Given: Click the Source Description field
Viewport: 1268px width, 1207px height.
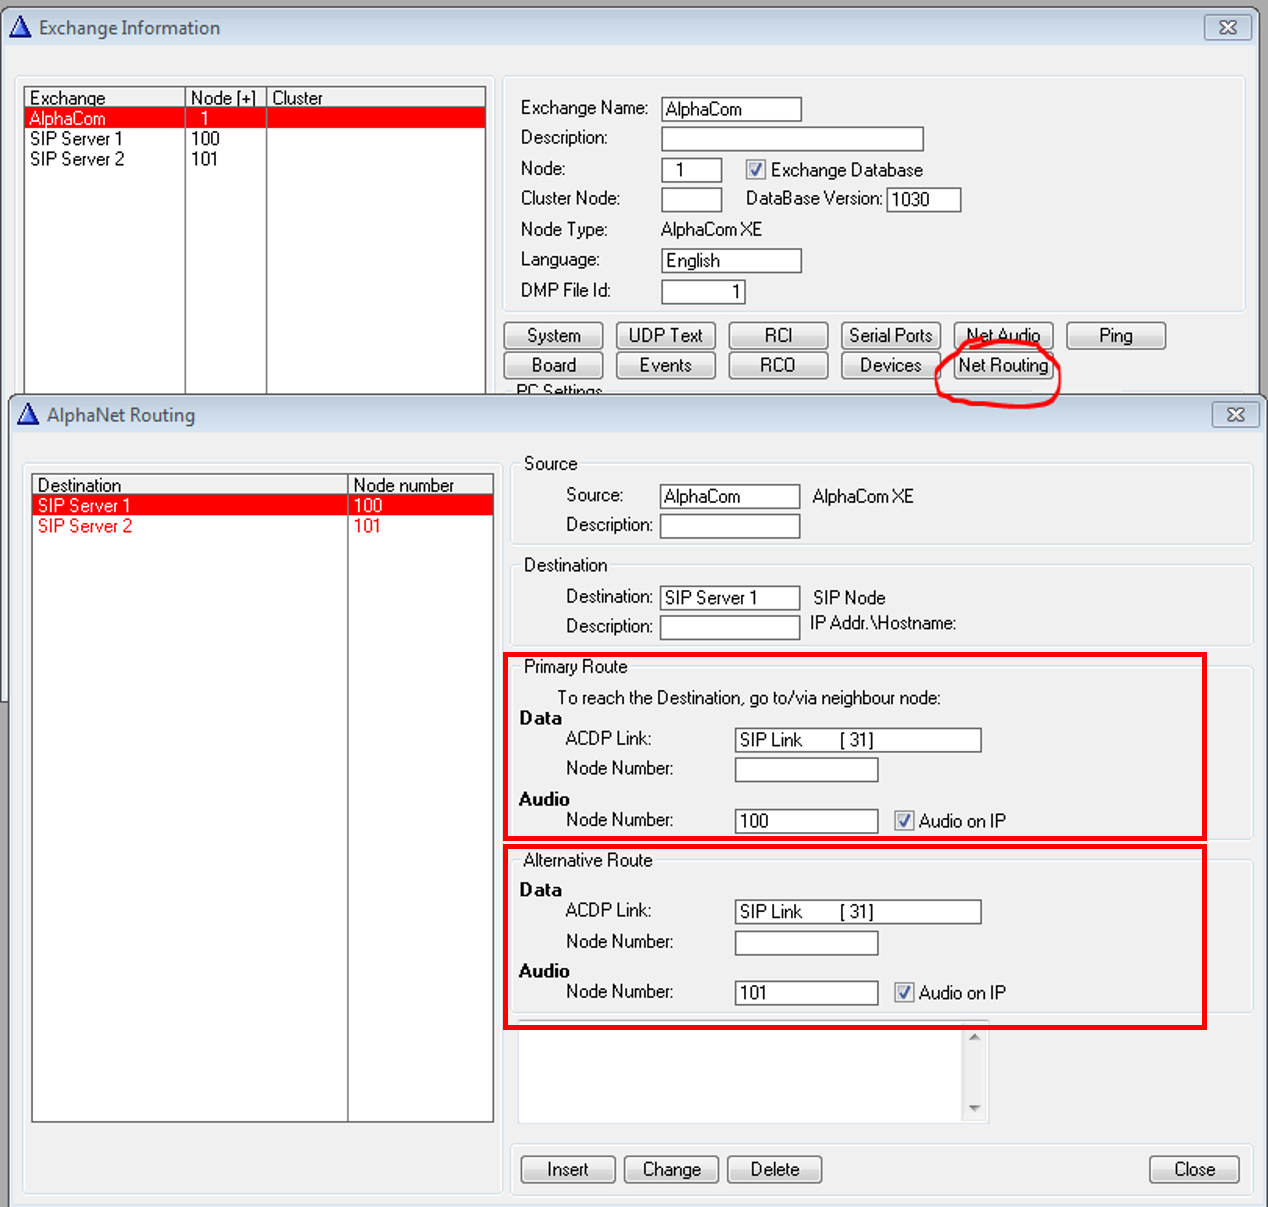Looking at the screenshot, I should coord(730,526).
